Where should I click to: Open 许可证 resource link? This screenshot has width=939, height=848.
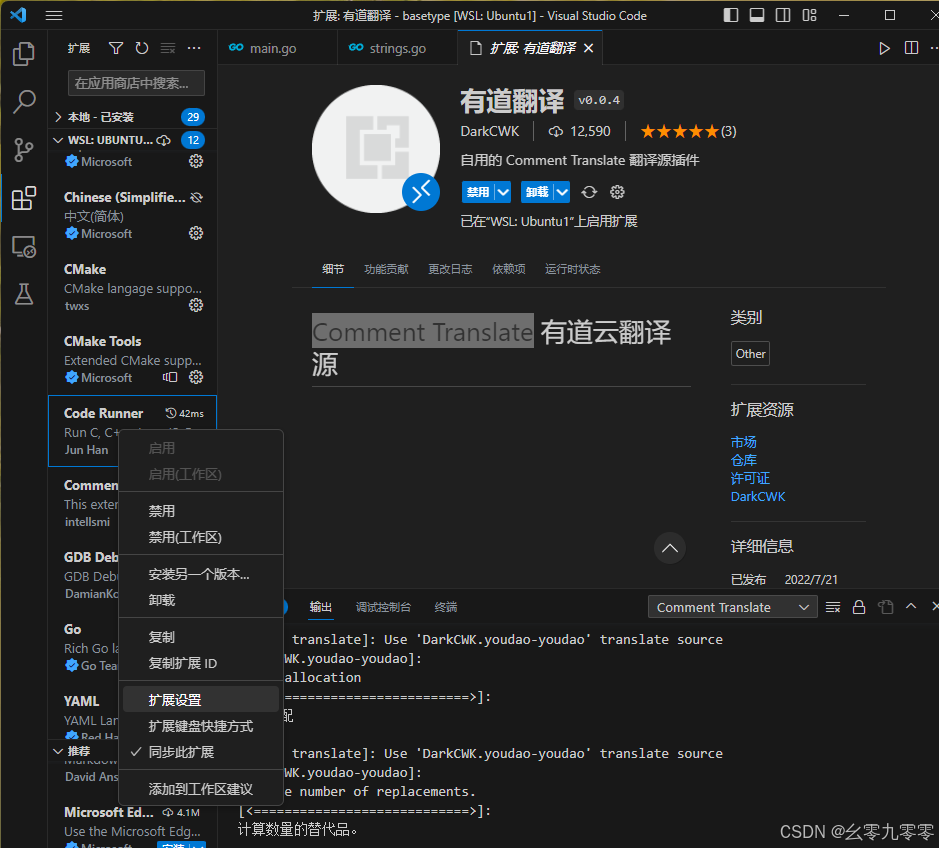click(x=750, y=478)
